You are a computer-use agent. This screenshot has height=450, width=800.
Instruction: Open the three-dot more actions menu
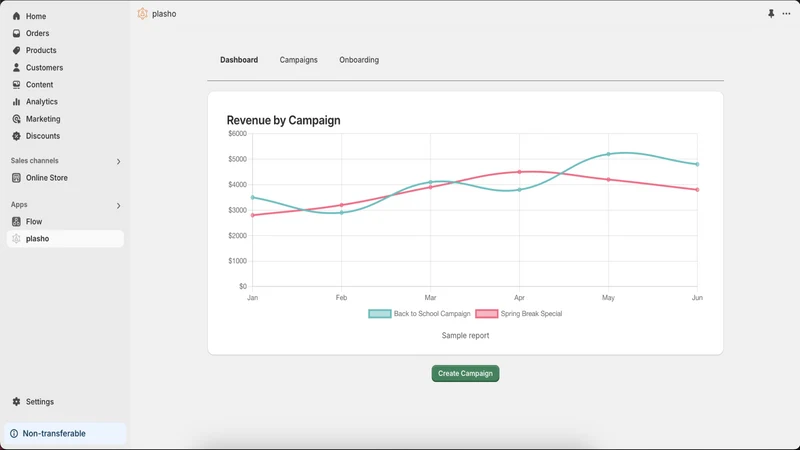(786, 14)
